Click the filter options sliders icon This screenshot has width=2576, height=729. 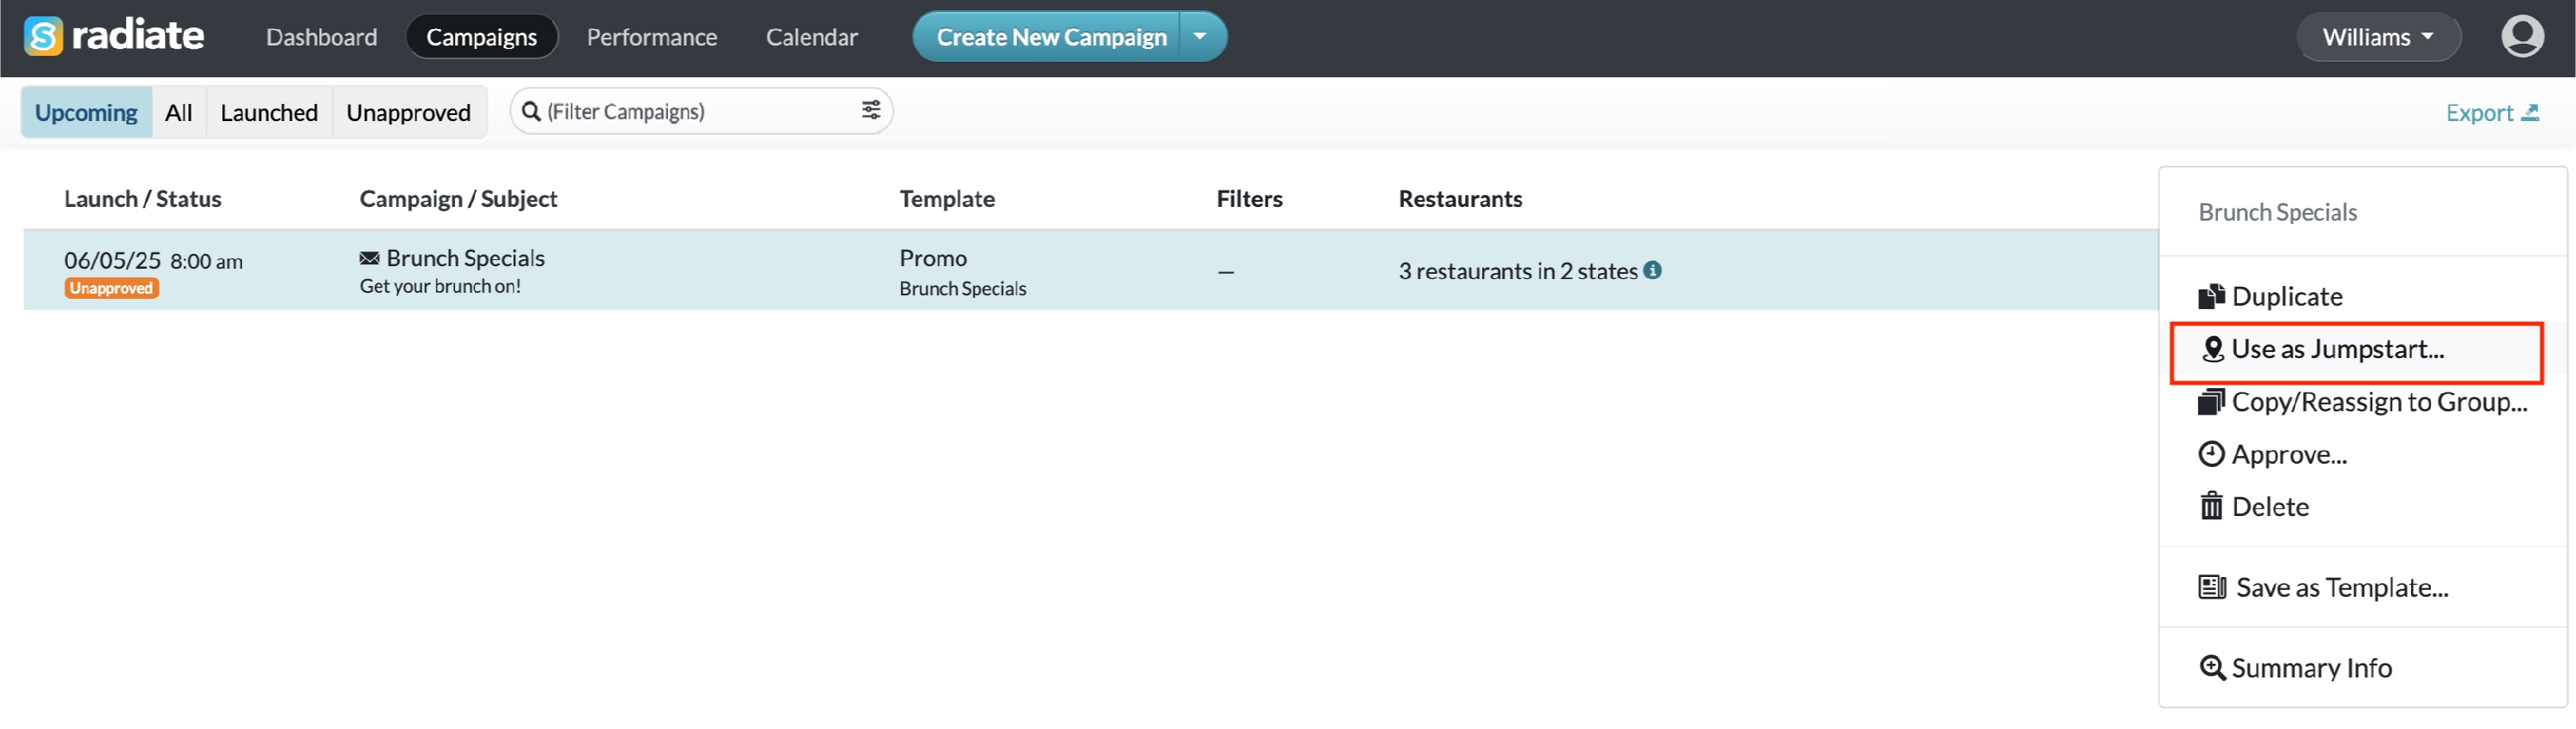click(870, 110)
